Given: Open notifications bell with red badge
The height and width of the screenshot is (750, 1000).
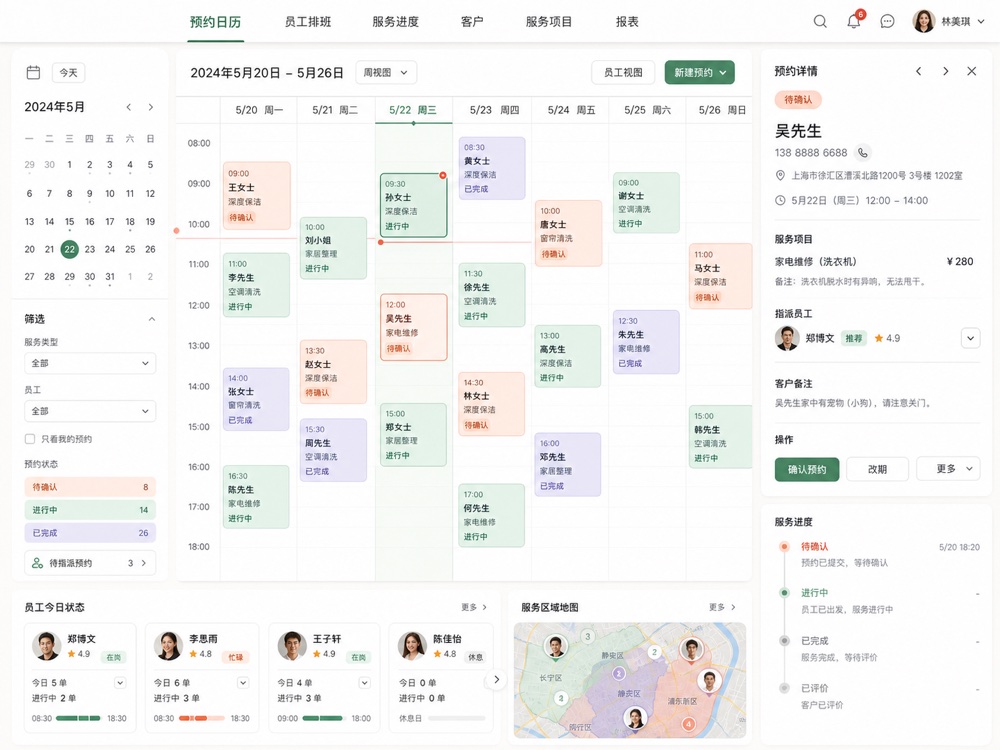Looking at the screenshot, I should [x=854, y=21].
